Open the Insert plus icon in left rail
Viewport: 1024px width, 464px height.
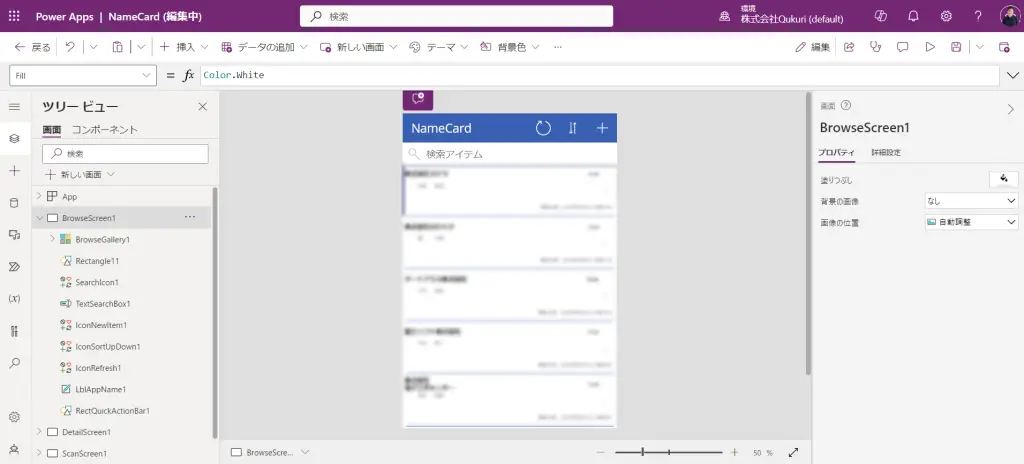tap(14, 171)
